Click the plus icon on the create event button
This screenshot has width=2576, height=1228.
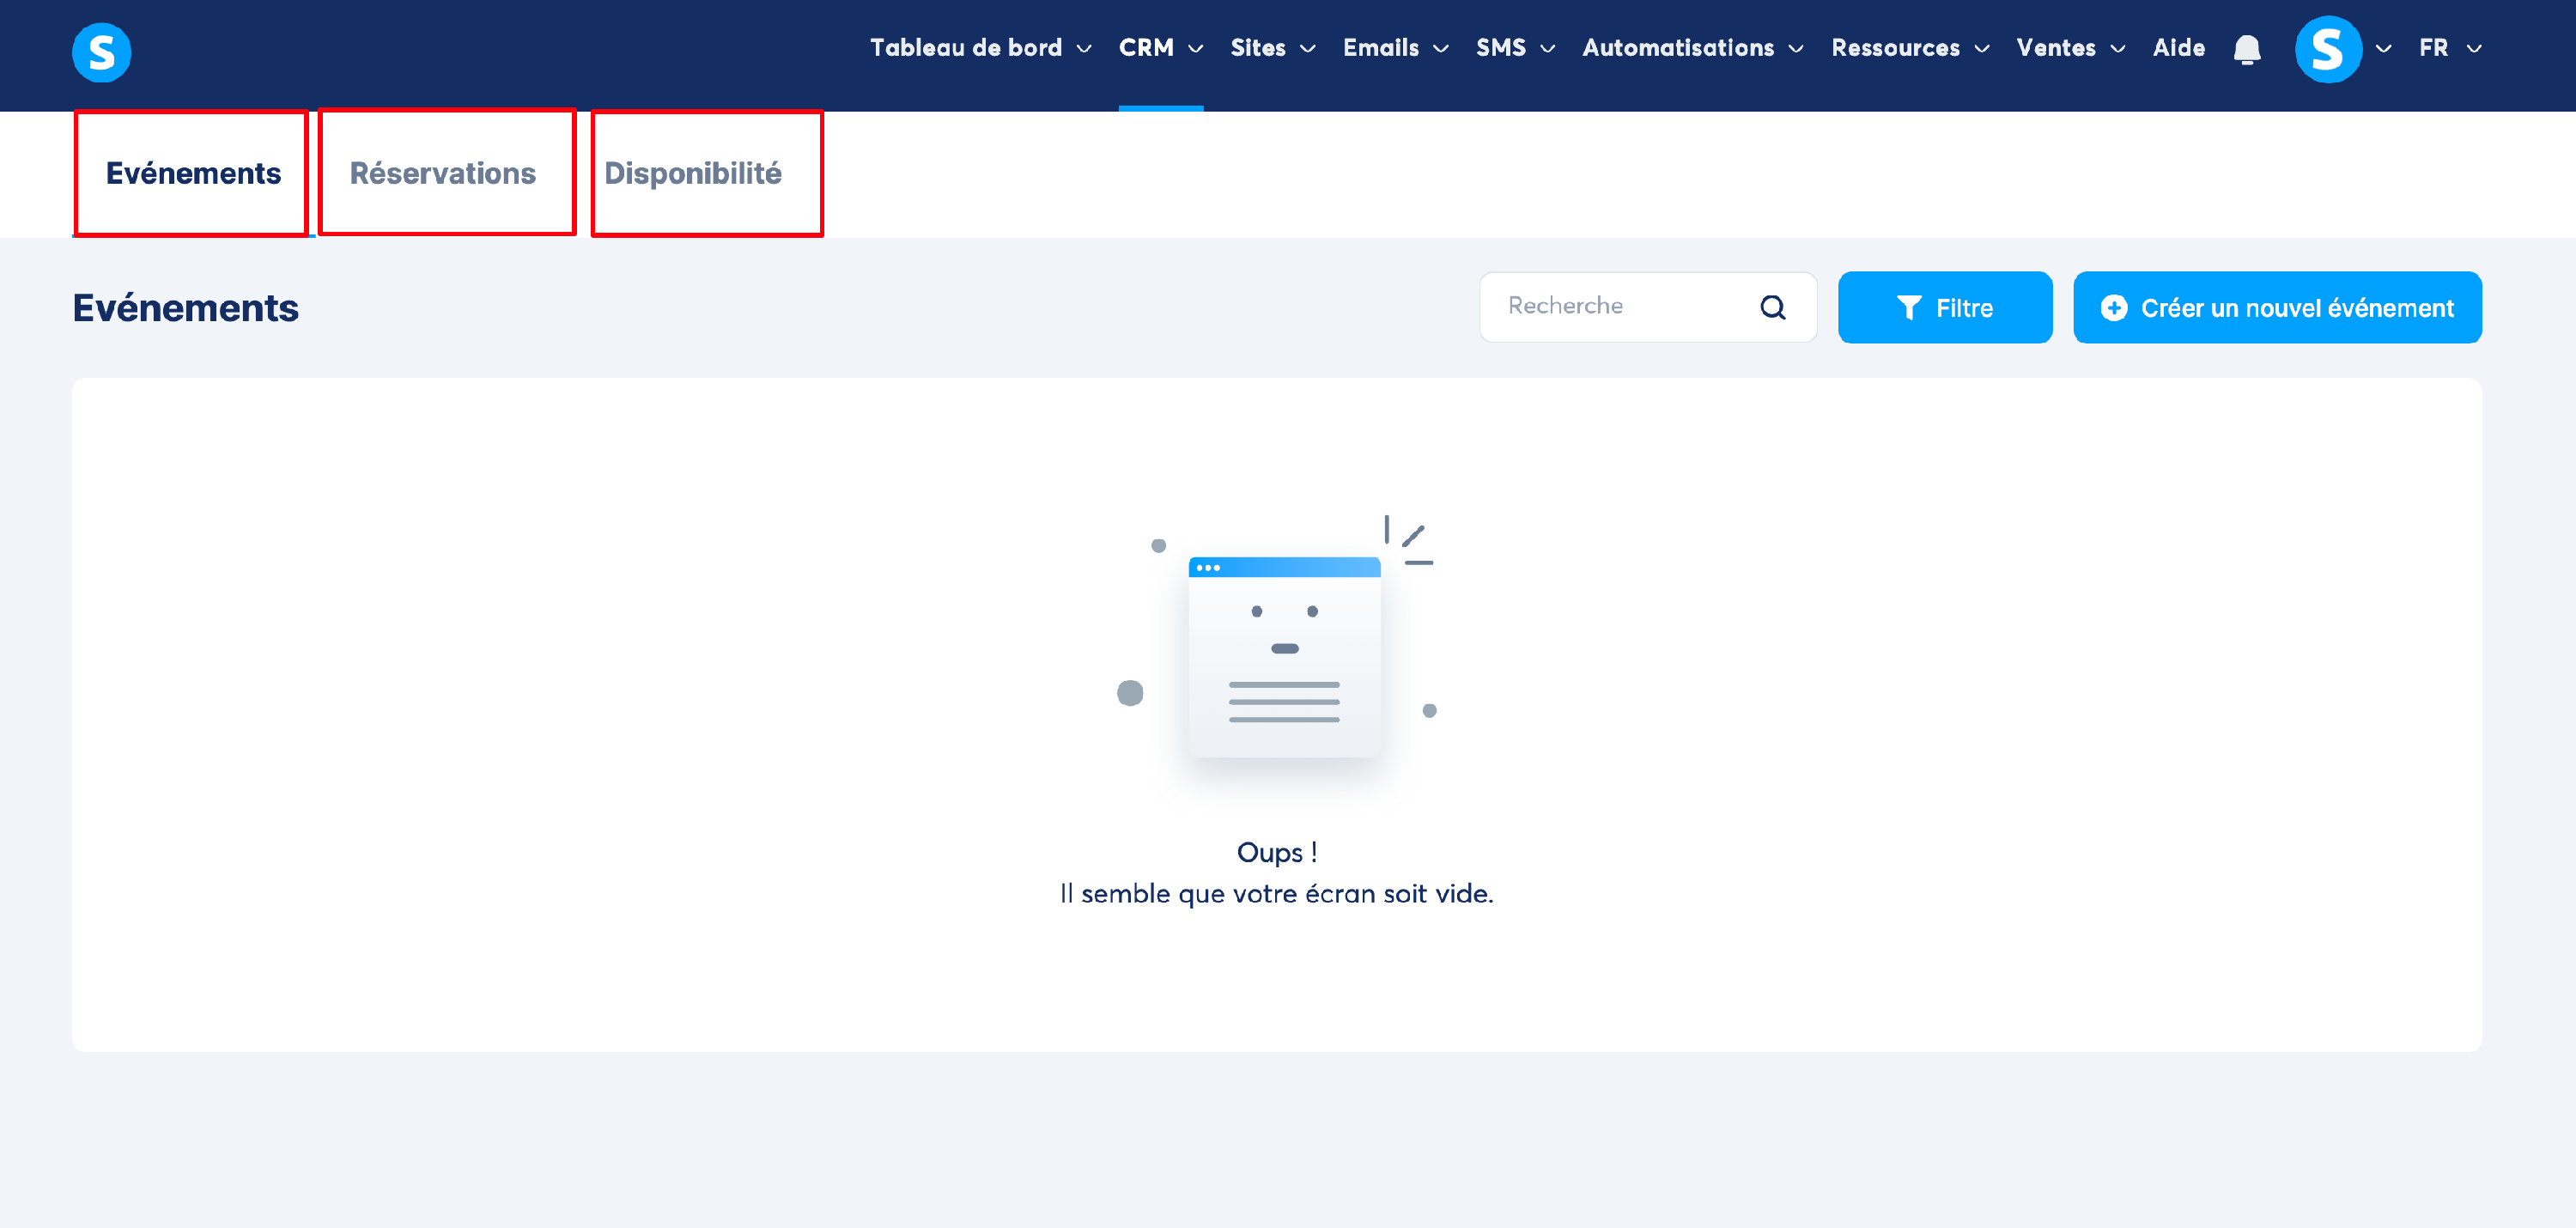(2113, 307)
